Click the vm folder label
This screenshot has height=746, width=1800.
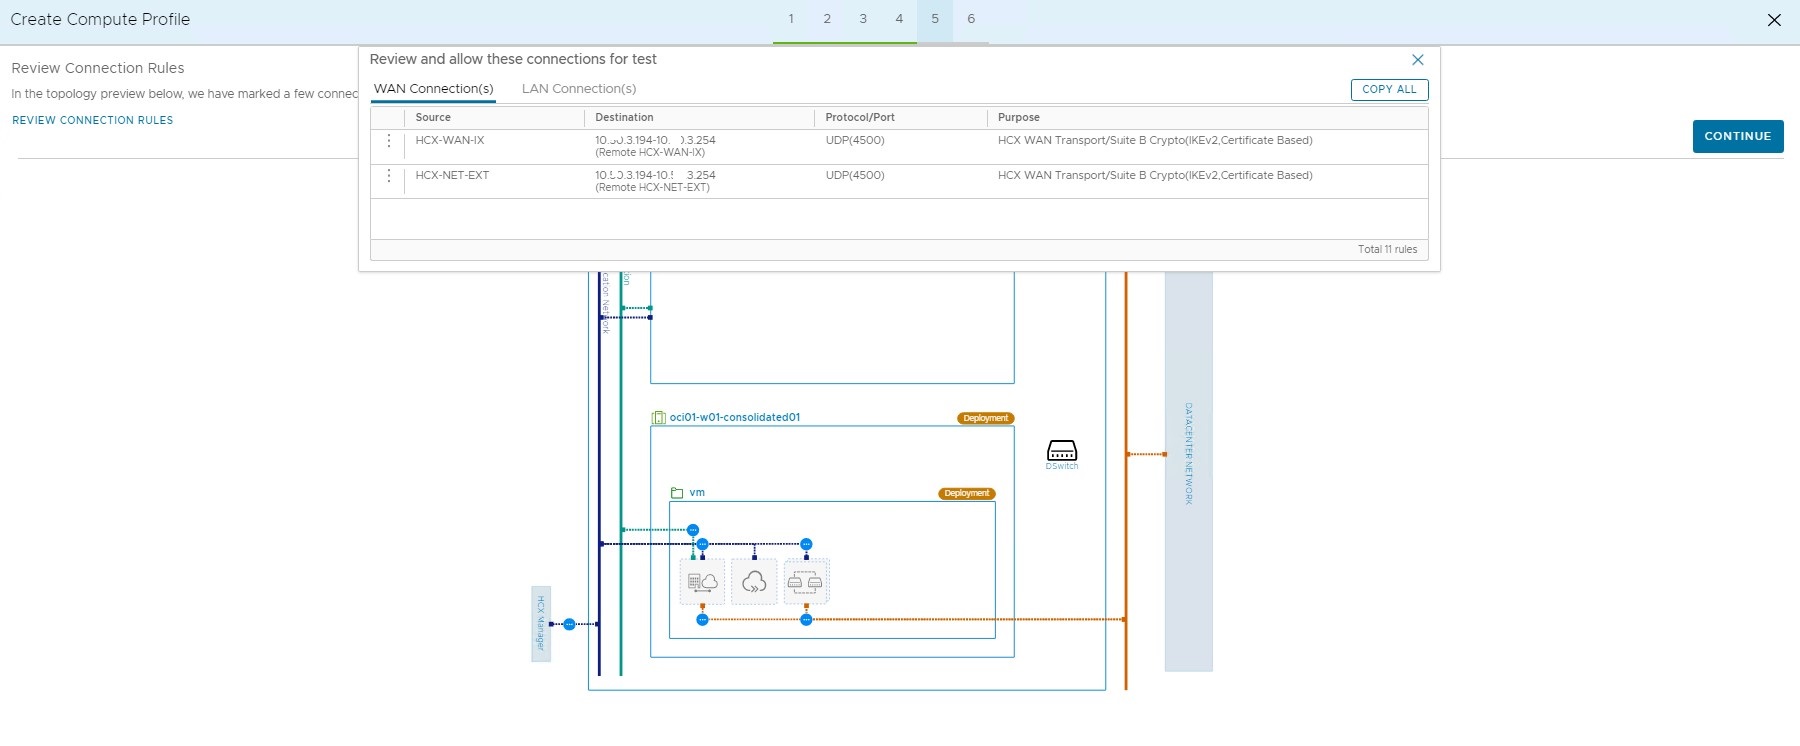click(697, 492)
